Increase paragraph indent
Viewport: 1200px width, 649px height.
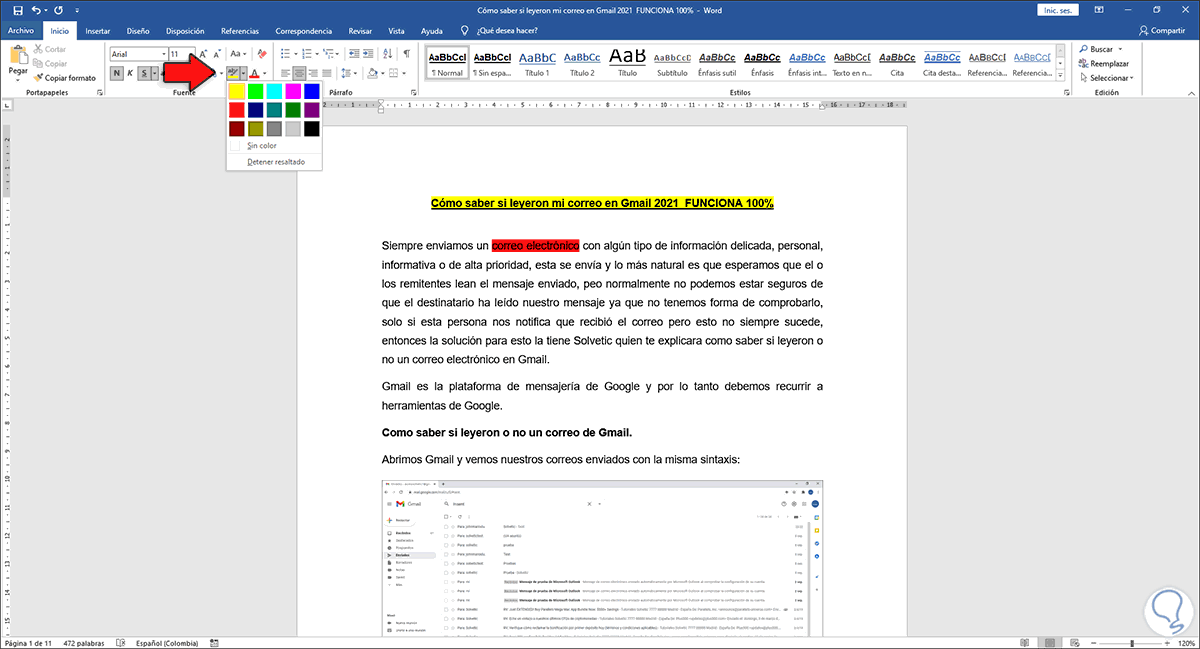click(366, 53)
